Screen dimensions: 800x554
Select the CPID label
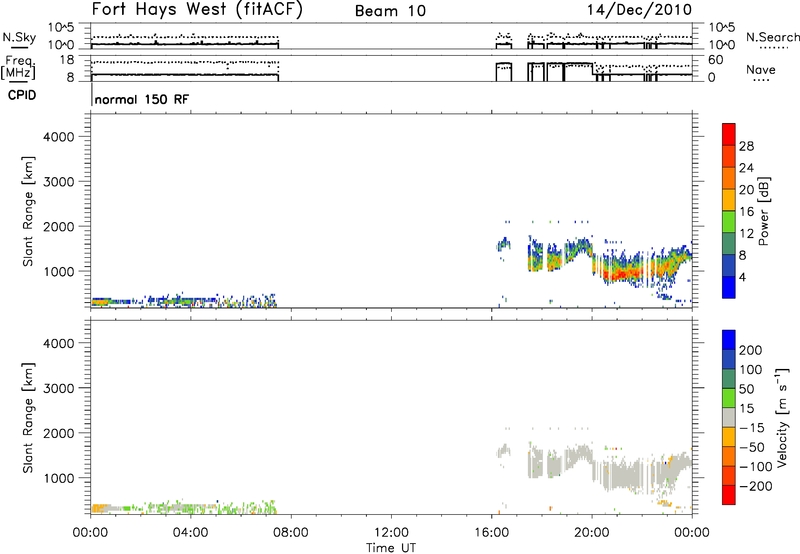coord(22,95)
